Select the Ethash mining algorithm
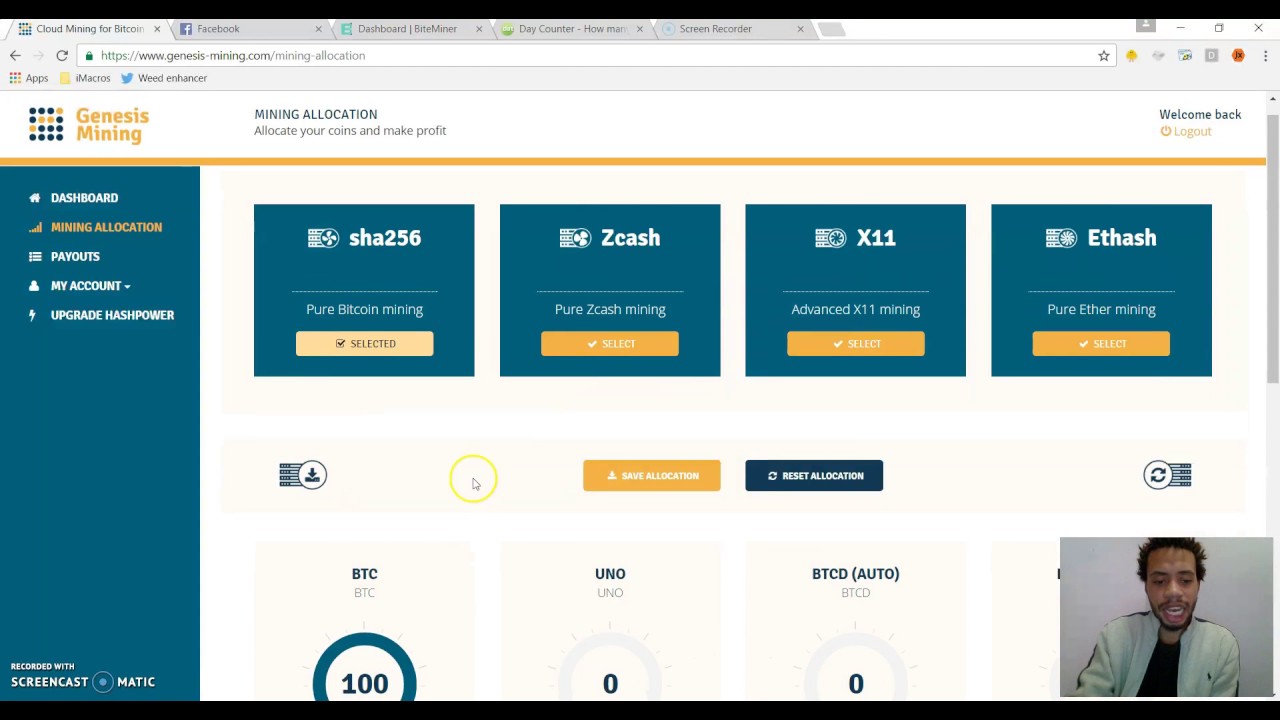The width and height of the screenshot is (1280, 720). [x=1101, y=344]
